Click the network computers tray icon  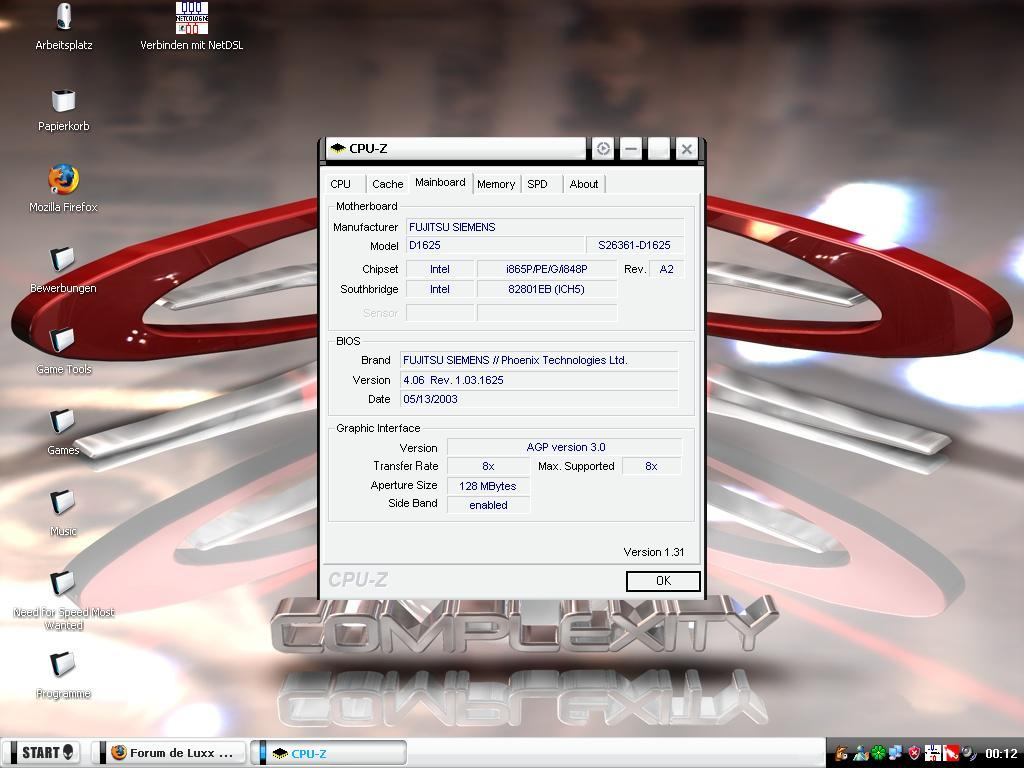(x=896, y=753)
